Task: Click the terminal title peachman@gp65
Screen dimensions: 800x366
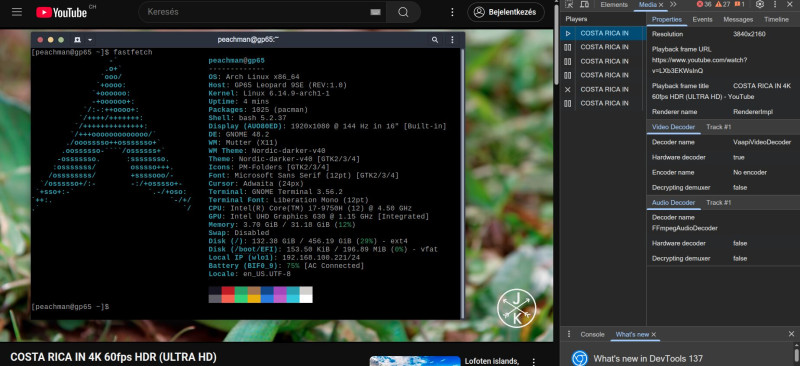Action: (x=248, y=40)
